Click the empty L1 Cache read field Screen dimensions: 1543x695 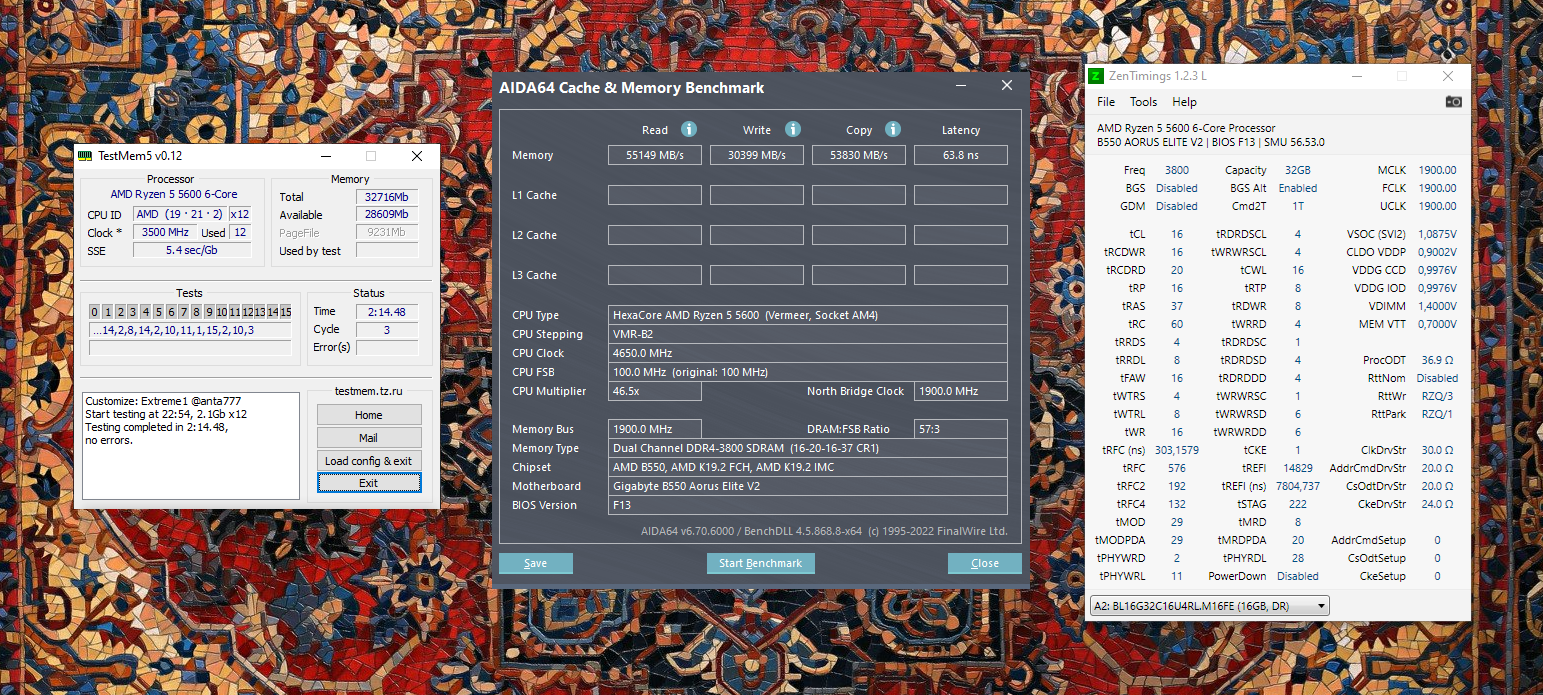(x=655, y=195)
